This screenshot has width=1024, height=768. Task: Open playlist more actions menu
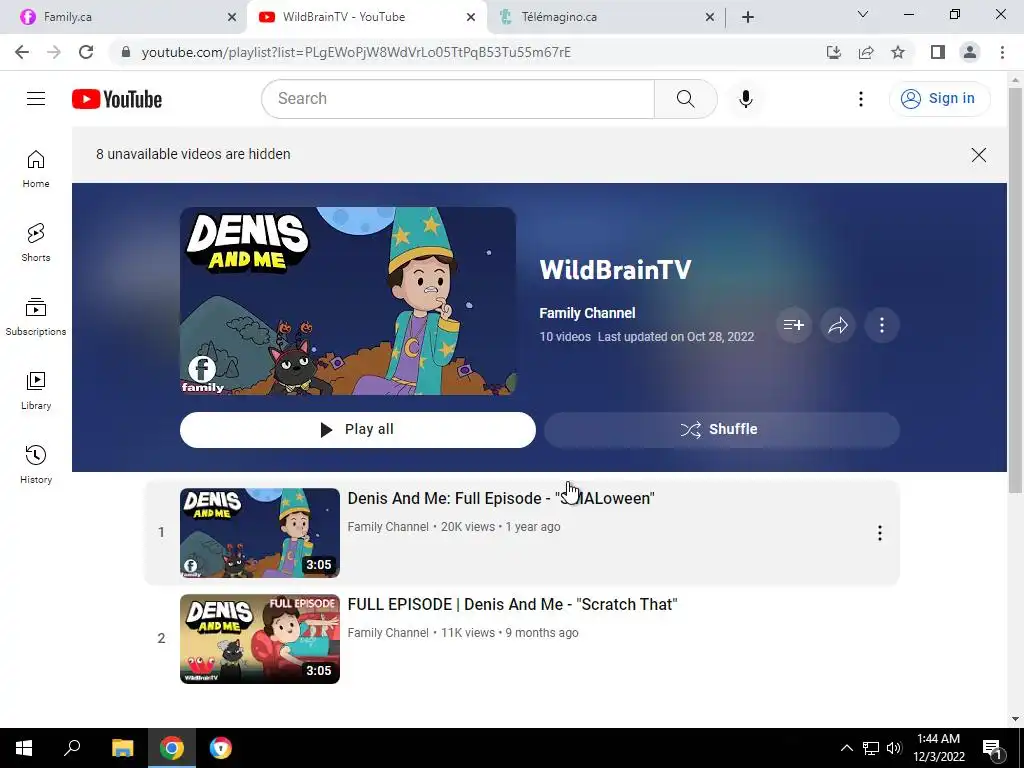(882, 325)
